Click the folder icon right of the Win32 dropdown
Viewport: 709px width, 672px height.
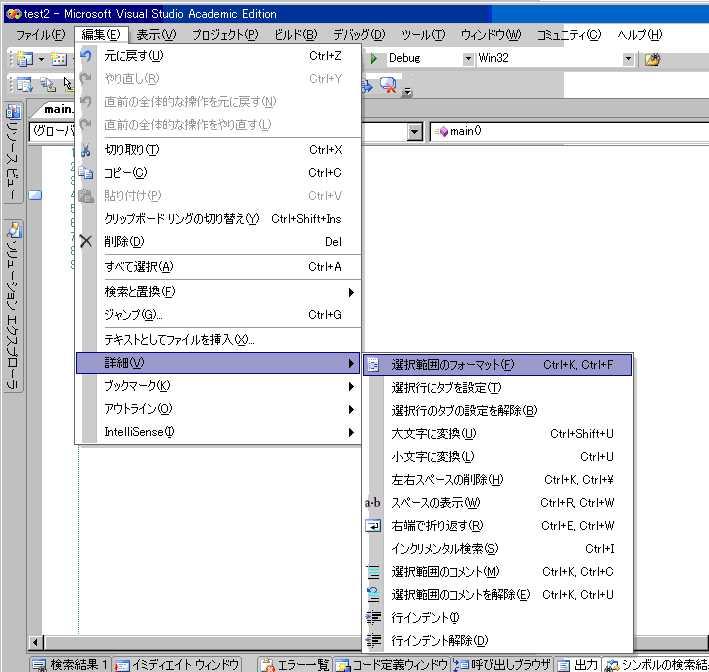(x=652, y=59)
